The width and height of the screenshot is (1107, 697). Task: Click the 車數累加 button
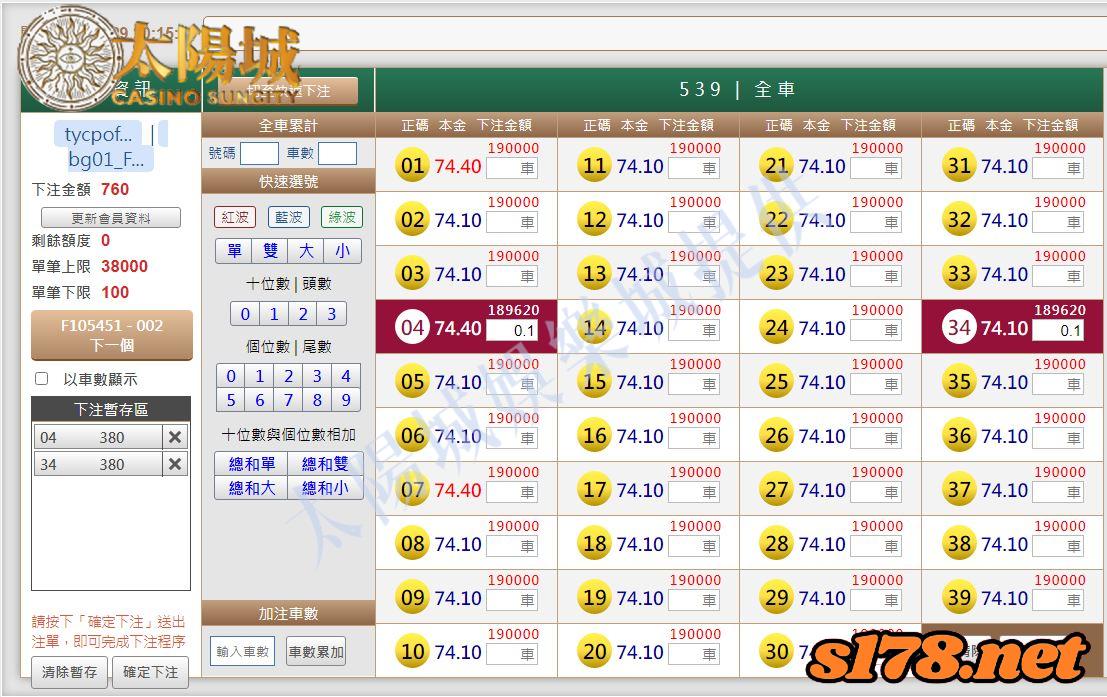point(316,651)
